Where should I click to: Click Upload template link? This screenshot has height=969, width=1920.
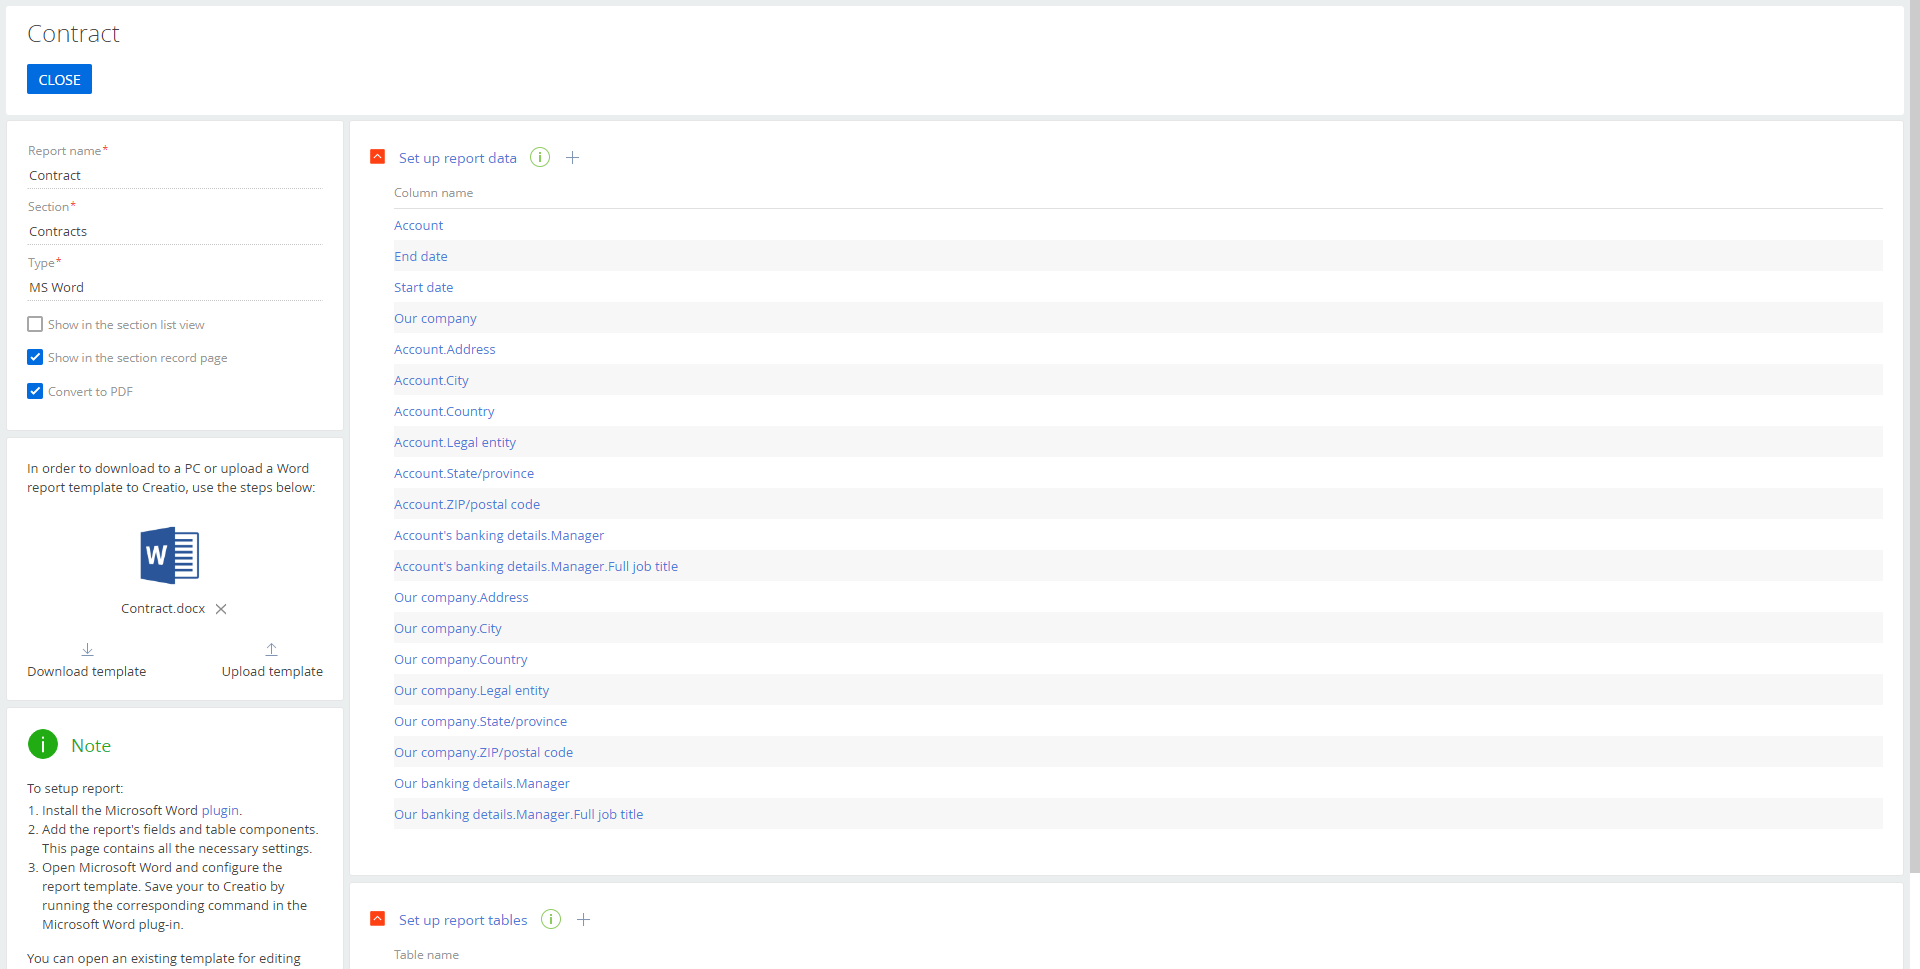(272, 672)
